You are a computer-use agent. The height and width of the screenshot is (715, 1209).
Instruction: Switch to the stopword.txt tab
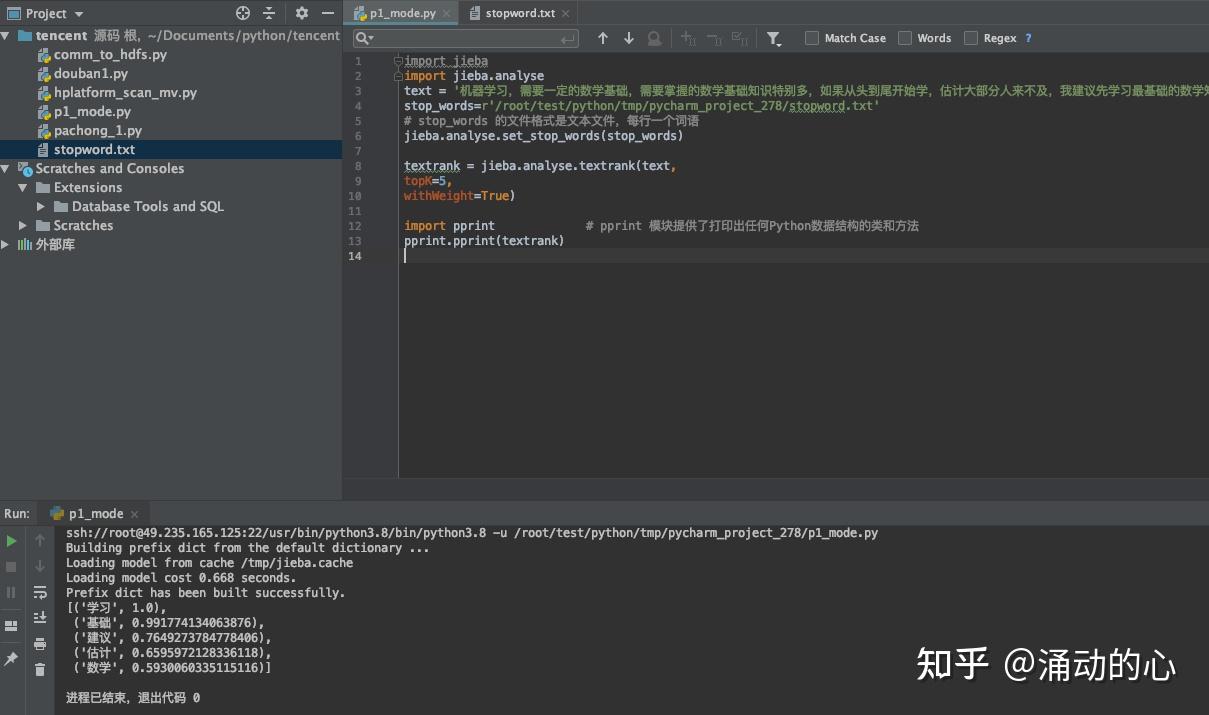click(519, 13)
